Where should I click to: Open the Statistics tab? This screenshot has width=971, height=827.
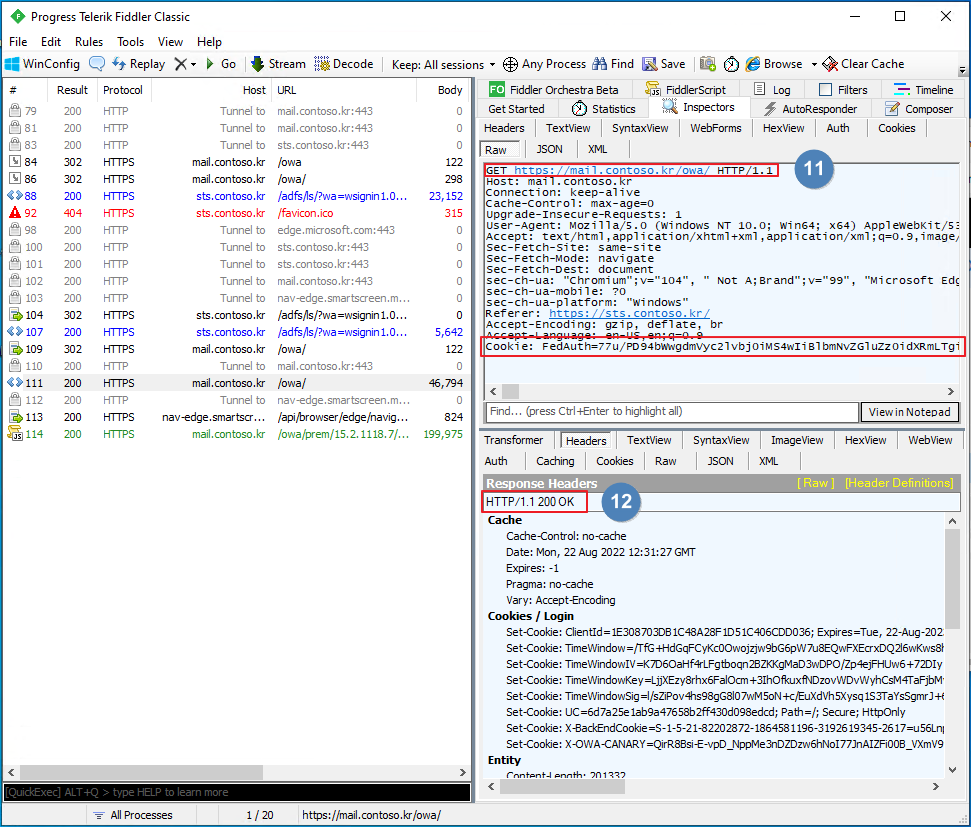tap(603, 109)
